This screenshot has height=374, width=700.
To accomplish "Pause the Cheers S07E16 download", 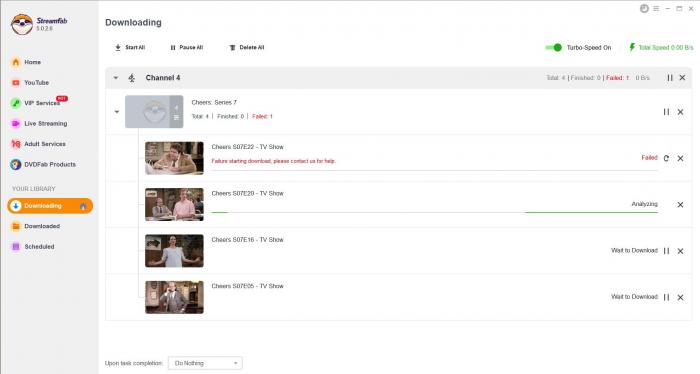I will click(666, 251).
